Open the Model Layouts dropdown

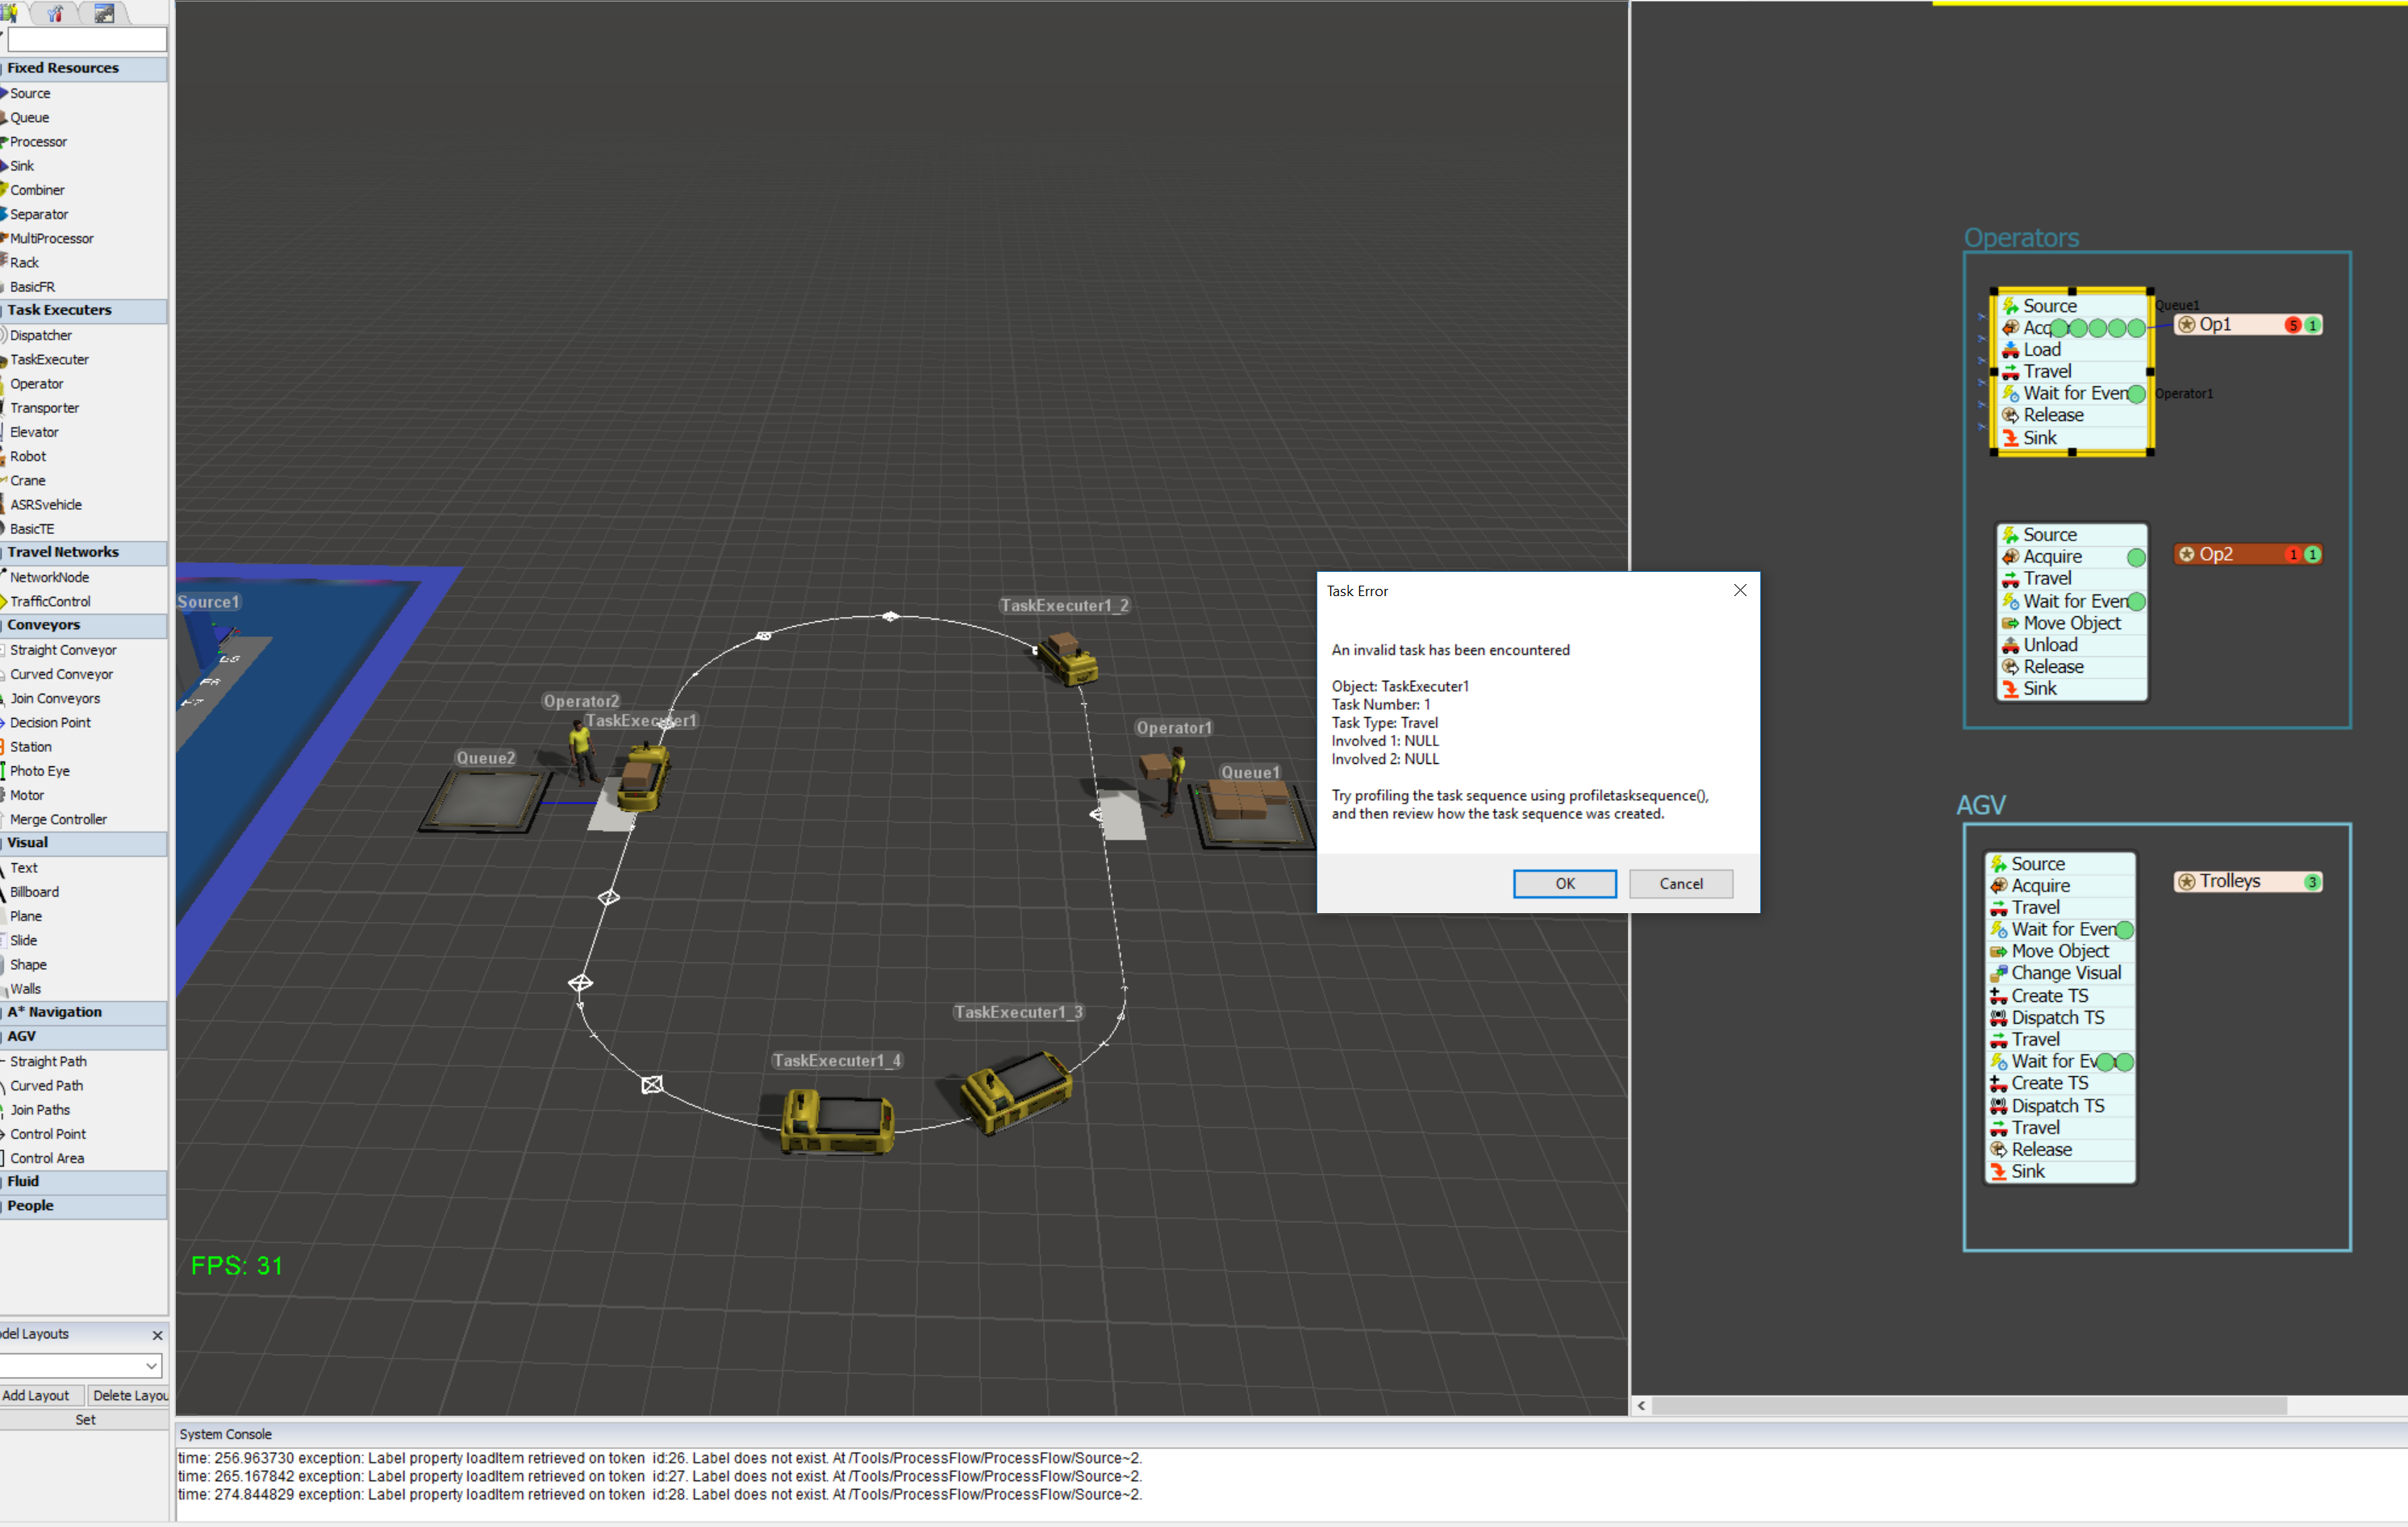150,1365
